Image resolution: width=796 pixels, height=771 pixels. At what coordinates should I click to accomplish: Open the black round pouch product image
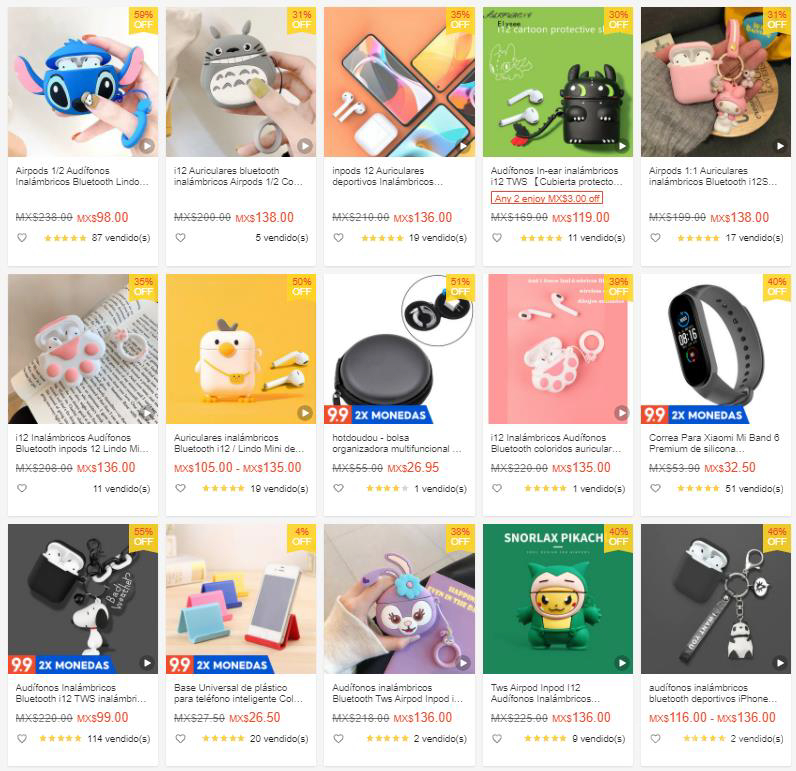399,349
